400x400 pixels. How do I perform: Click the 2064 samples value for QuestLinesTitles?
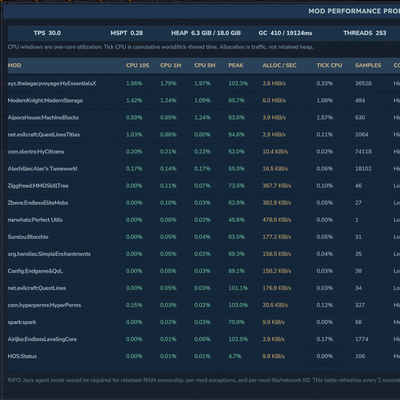pyautogui.click(x=362, y=135)
